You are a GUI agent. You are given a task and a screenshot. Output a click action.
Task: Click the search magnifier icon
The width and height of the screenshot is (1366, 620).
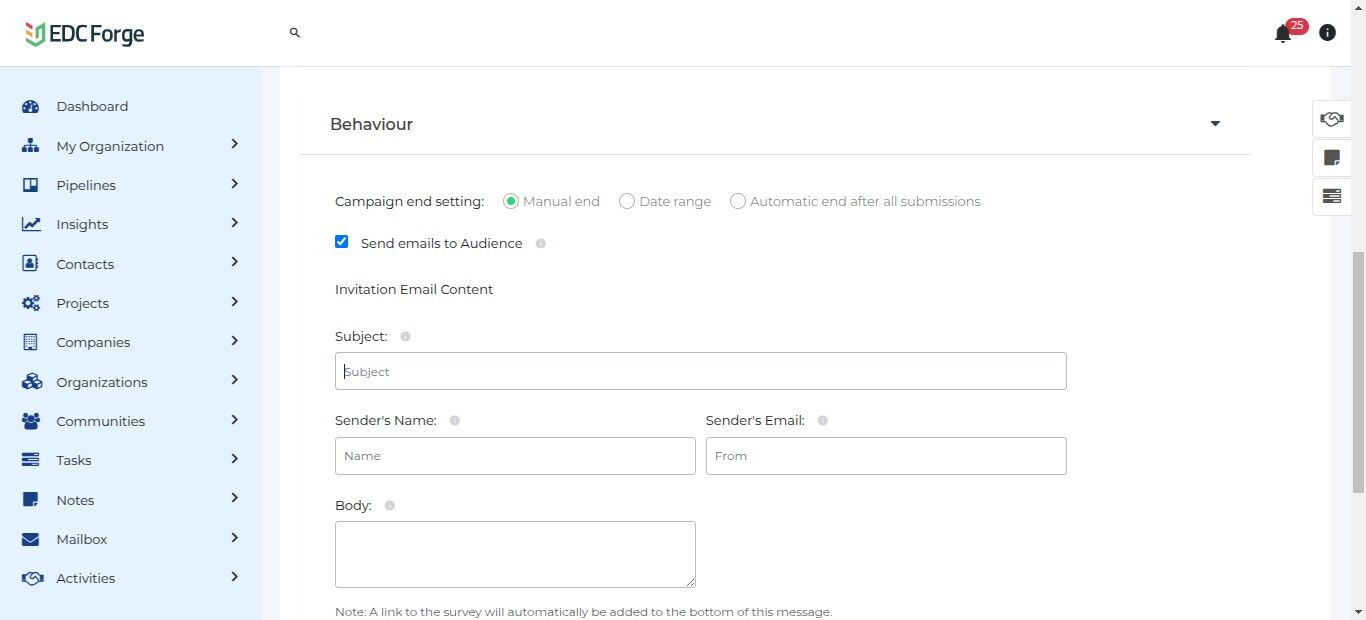[x=295, y=33]
